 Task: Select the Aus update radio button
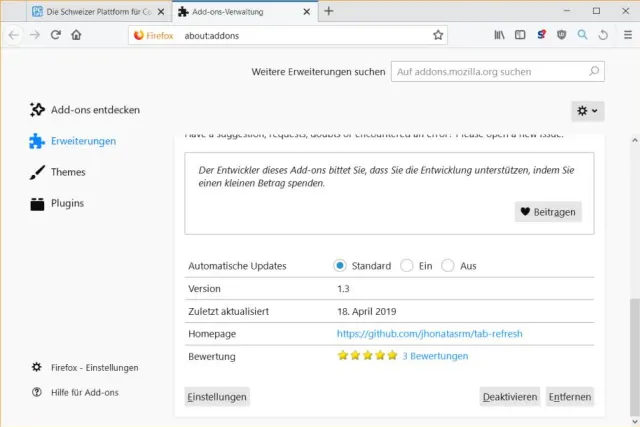pyautogui.click(x=448, y=266)
